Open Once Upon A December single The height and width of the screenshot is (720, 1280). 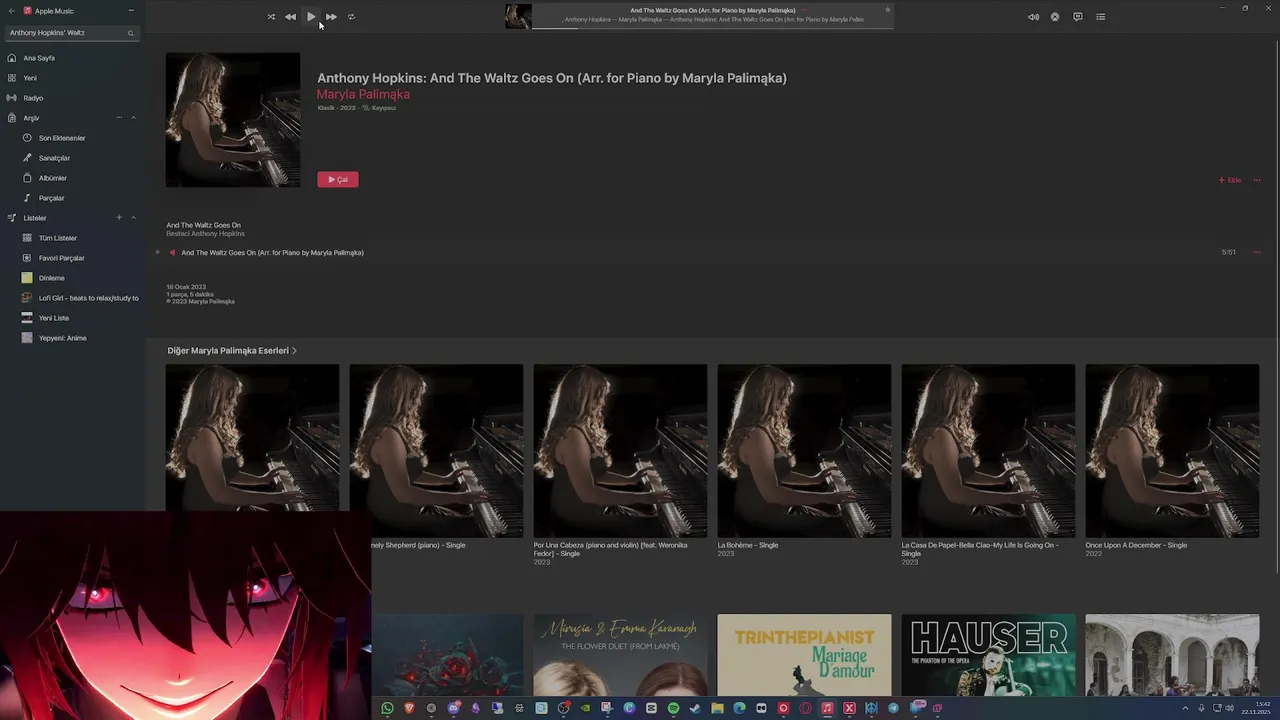pyautogui.click(x=1172, y=451)
